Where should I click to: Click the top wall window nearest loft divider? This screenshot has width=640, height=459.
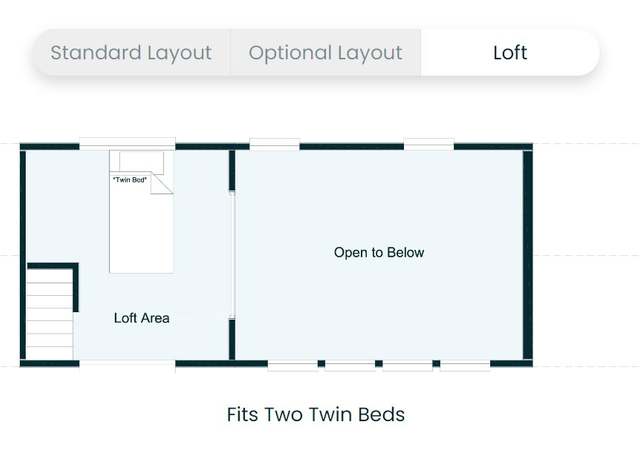274,144
